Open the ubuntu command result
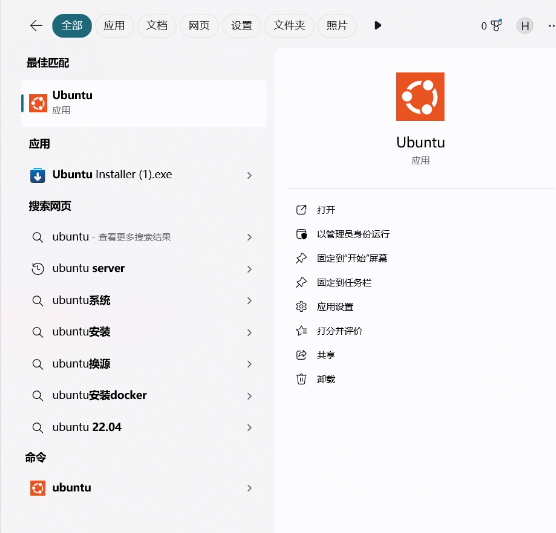The width and height of the screenshot is (556, 533). [142, 488]
